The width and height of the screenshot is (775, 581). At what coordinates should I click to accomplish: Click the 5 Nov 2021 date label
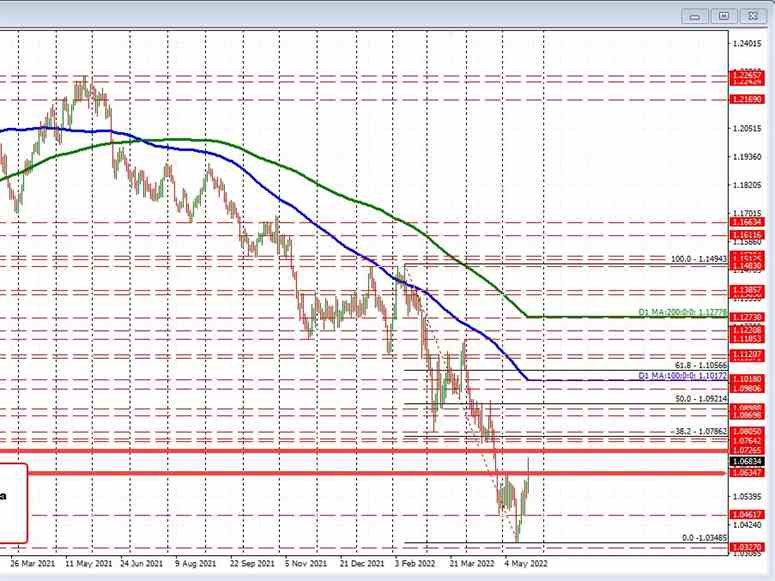click(x=306, y=563)
